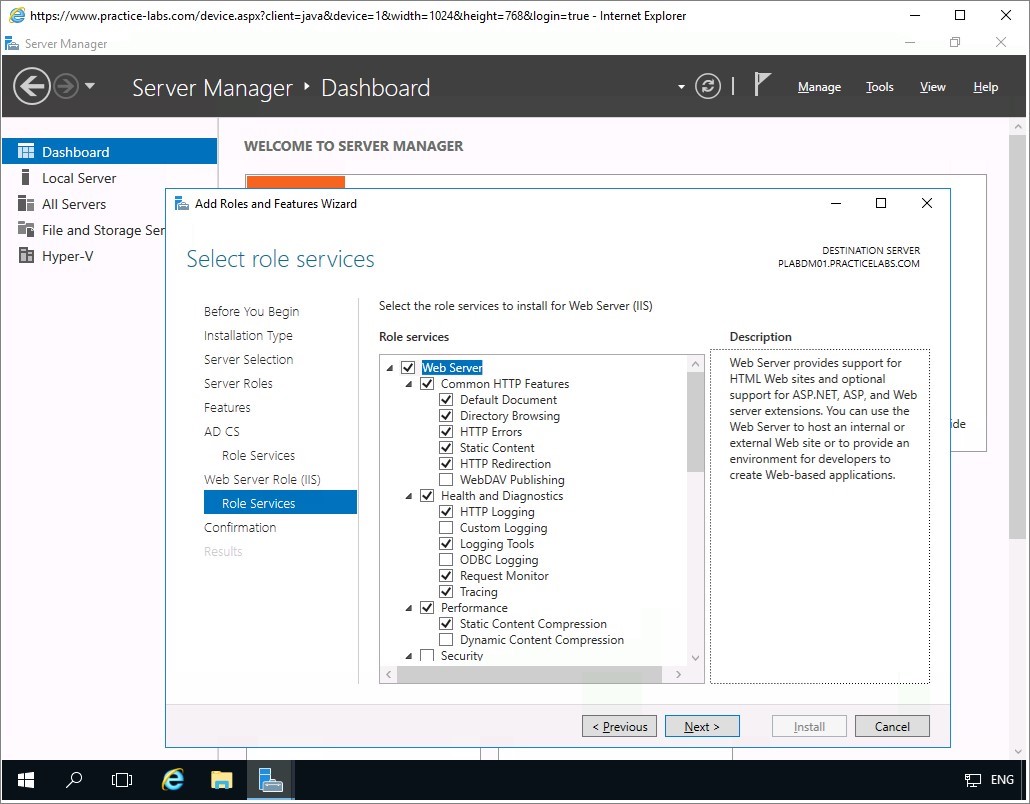1030x804 pixels.
Task: Click the ENG language indicator
Action: click(x=1002, y=780)
